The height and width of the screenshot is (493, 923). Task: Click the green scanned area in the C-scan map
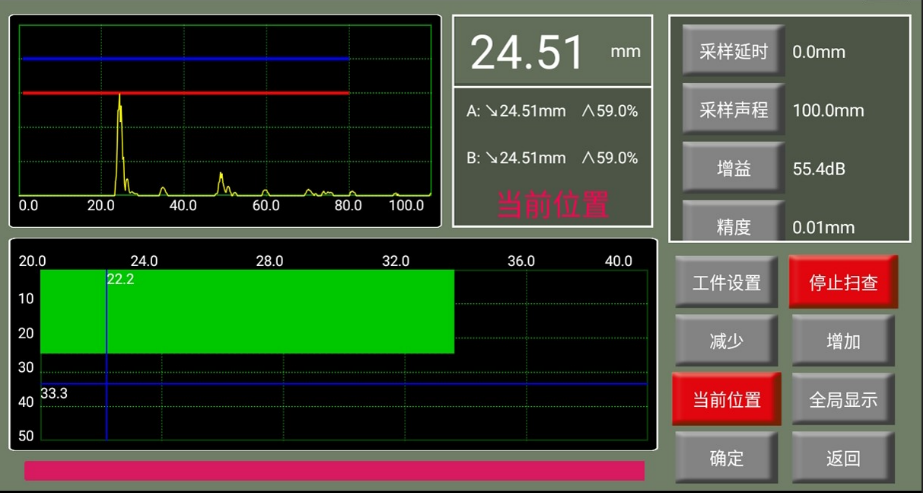pyautogui.click(x=280, y=311)
